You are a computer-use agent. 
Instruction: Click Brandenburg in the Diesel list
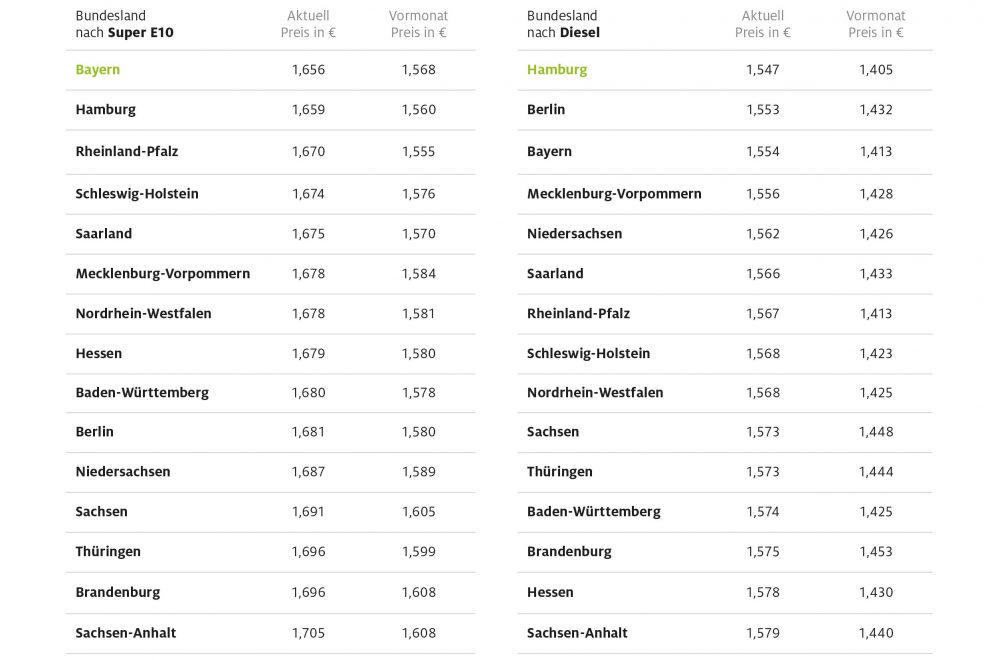coord(569,552)
